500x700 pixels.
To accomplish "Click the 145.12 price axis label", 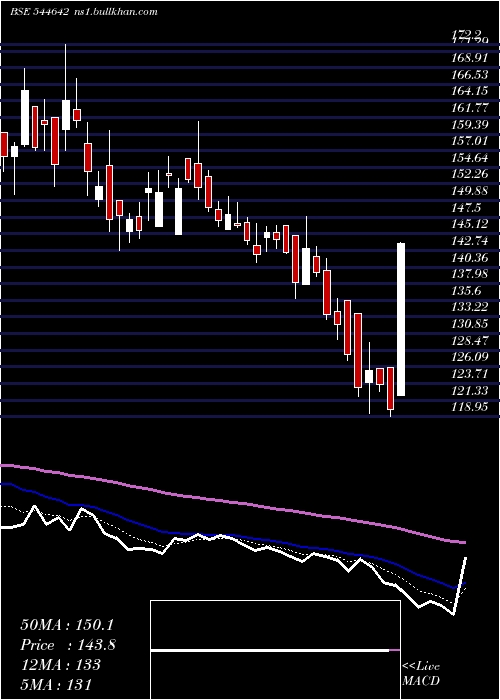I will click(469, 224).
